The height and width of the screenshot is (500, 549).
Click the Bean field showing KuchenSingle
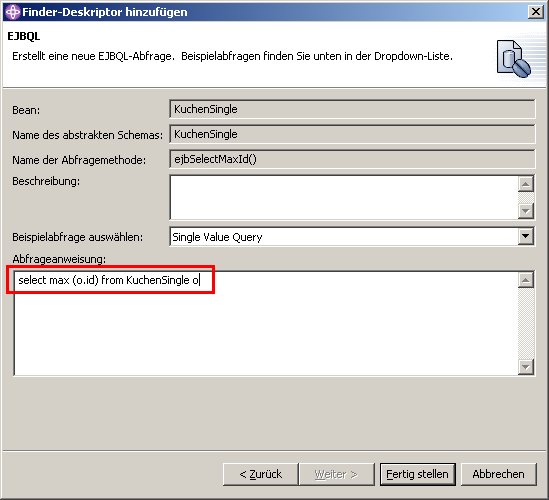(352, 109)
